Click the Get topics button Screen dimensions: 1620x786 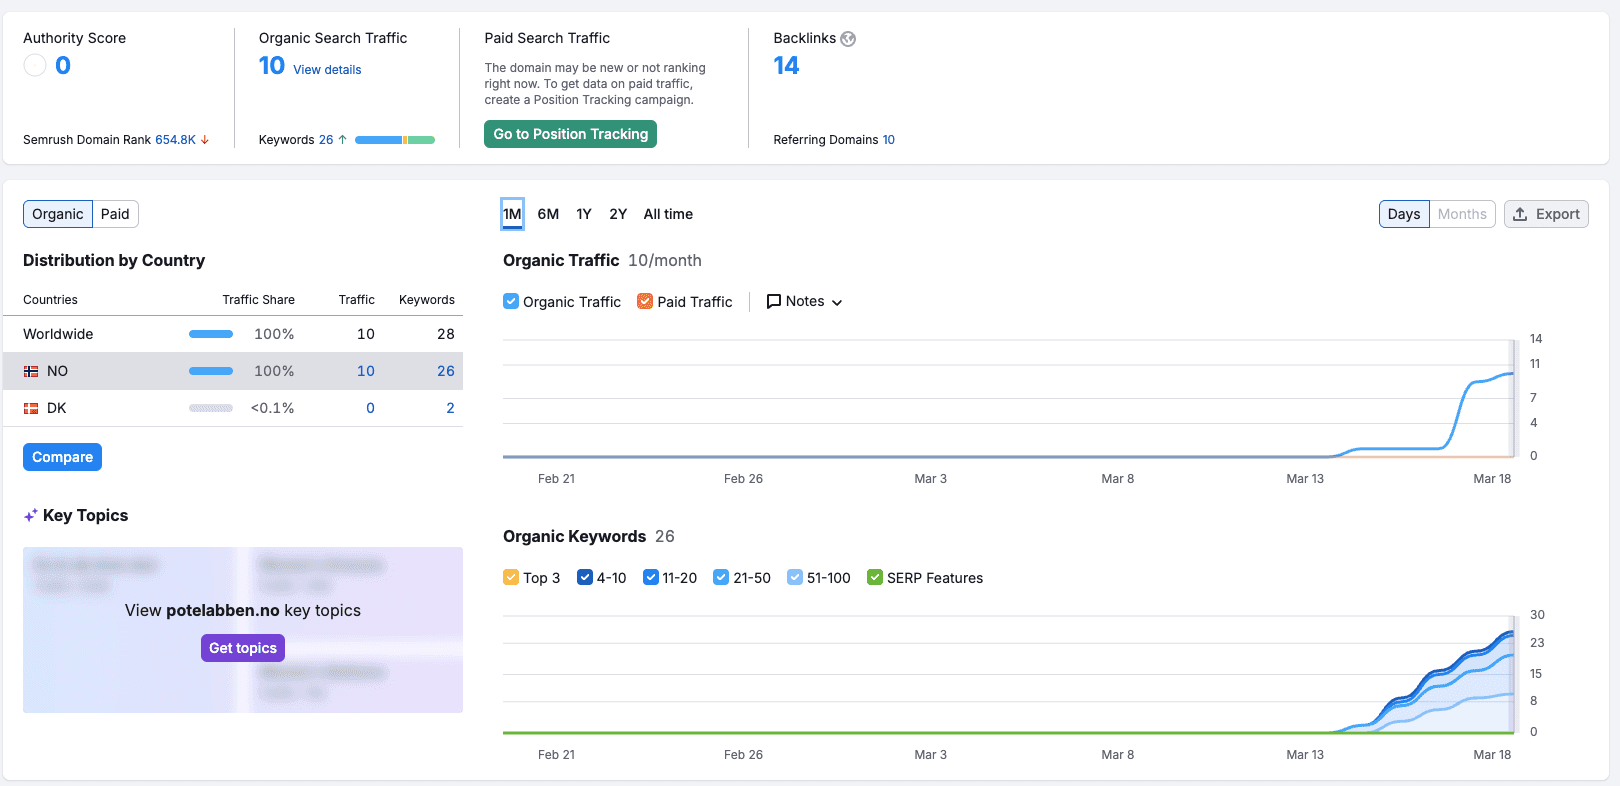243,648
